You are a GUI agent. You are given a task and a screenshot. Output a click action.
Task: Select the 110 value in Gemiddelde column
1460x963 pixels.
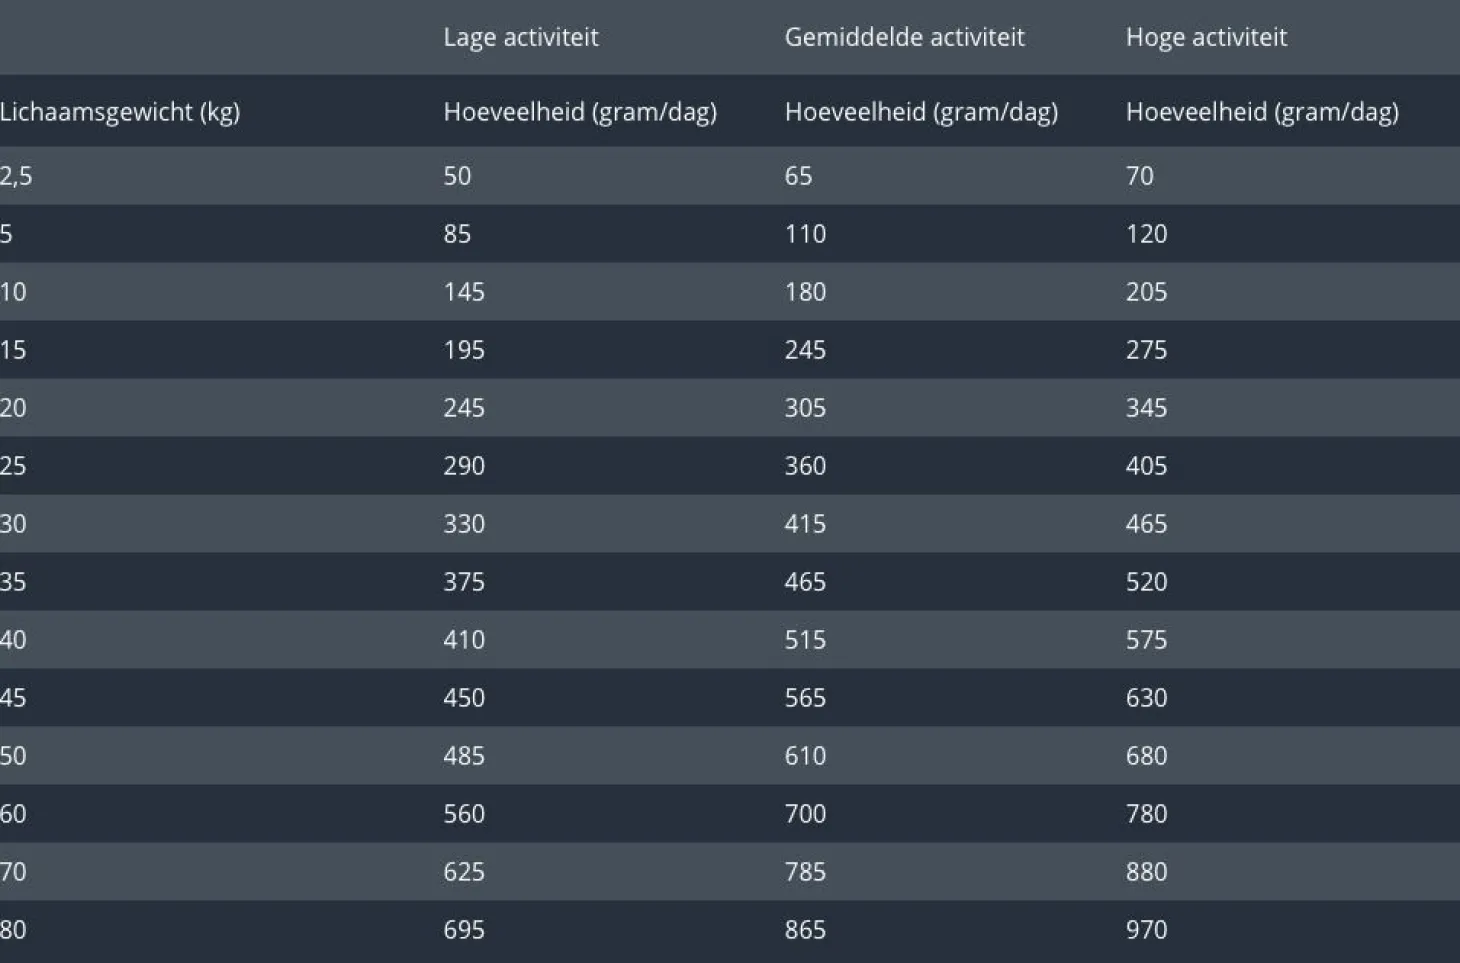[x=805, y=234]
